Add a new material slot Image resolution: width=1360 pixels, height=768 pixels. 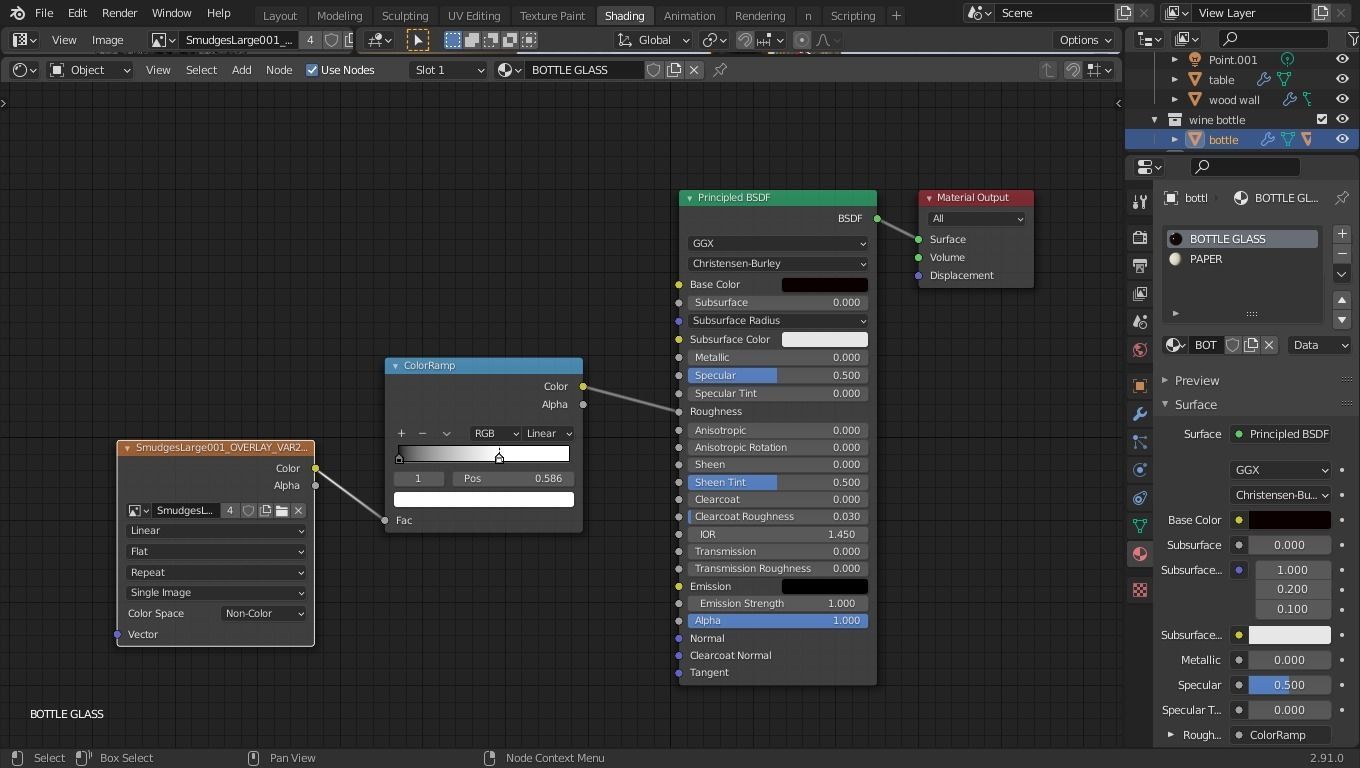[1342, 234]
